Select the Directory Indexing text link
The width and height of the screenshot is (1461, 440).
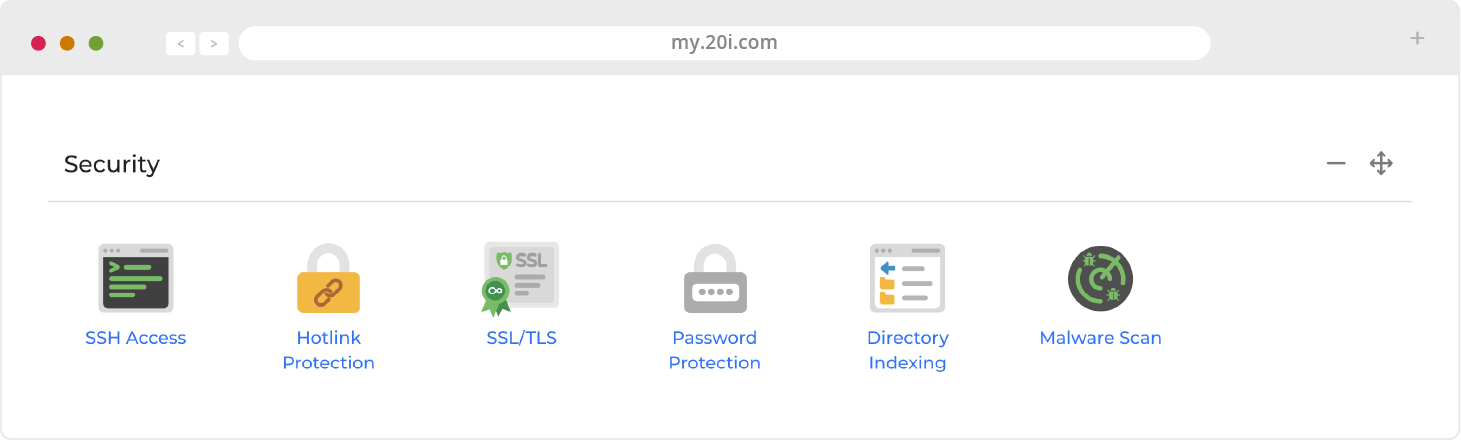907,350
